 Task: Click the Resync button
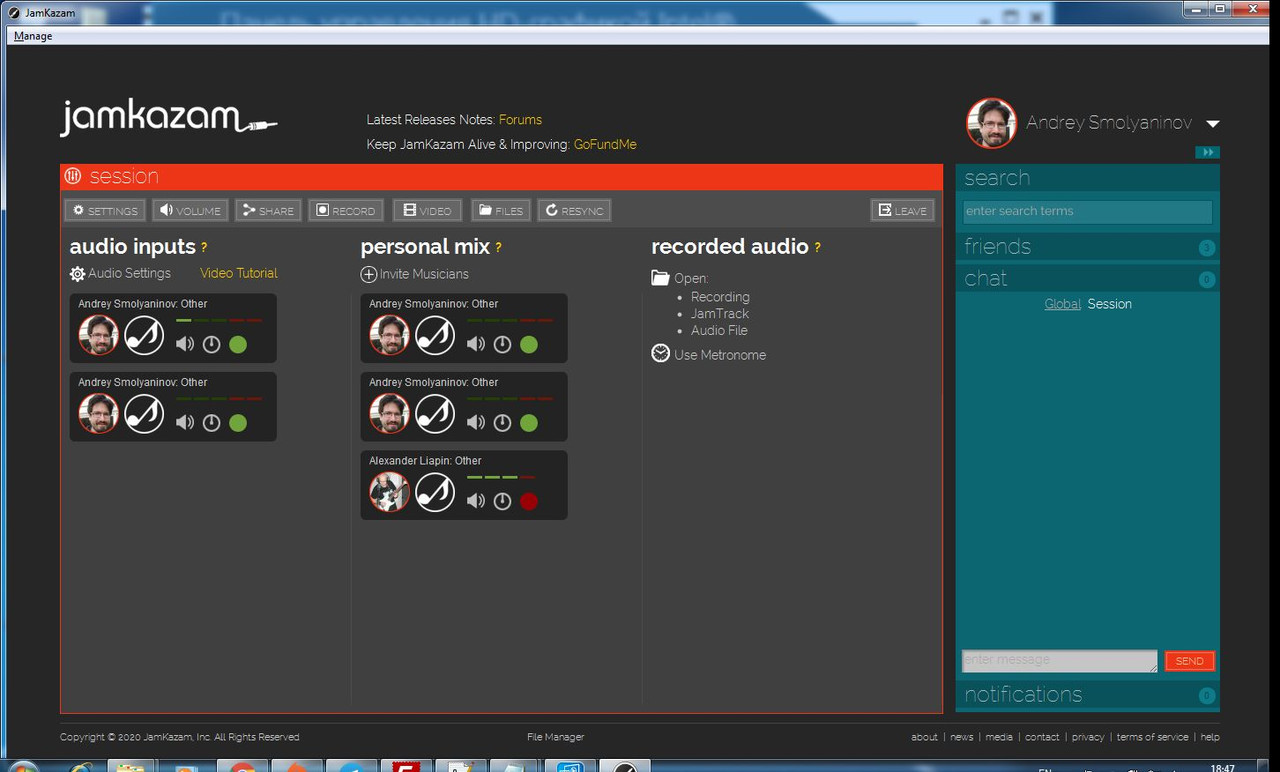tap(574, 211)
